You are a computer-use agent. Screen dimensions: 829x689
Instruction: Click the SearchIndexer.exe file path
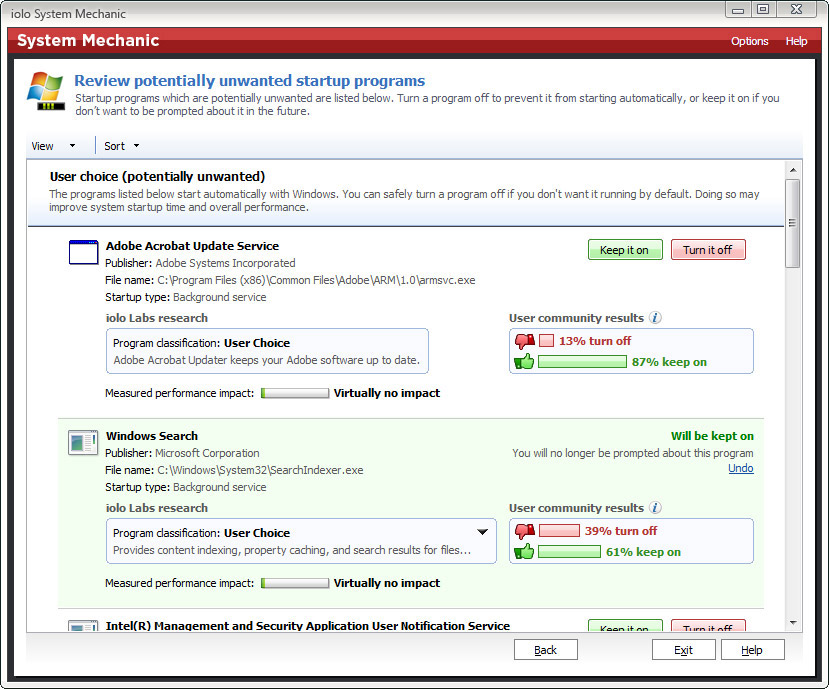[x=260, y=470]
